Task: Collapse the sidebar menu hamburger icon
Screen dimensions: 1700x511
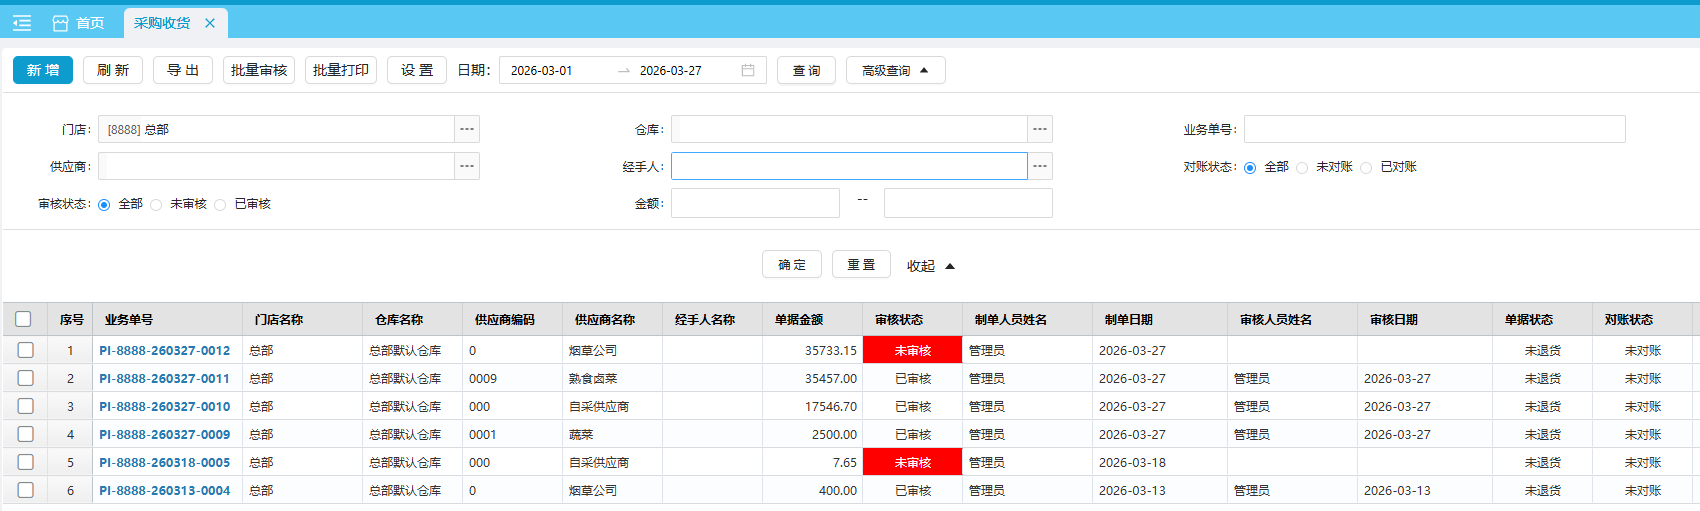Action: tap(22, 23)
